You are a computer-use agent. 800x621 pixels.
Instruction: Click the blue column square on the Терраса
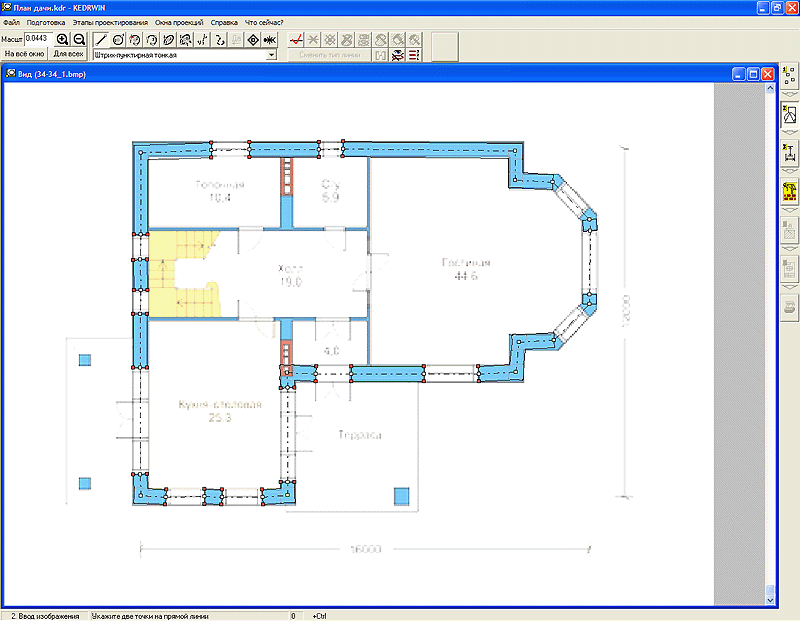point(402,496)
